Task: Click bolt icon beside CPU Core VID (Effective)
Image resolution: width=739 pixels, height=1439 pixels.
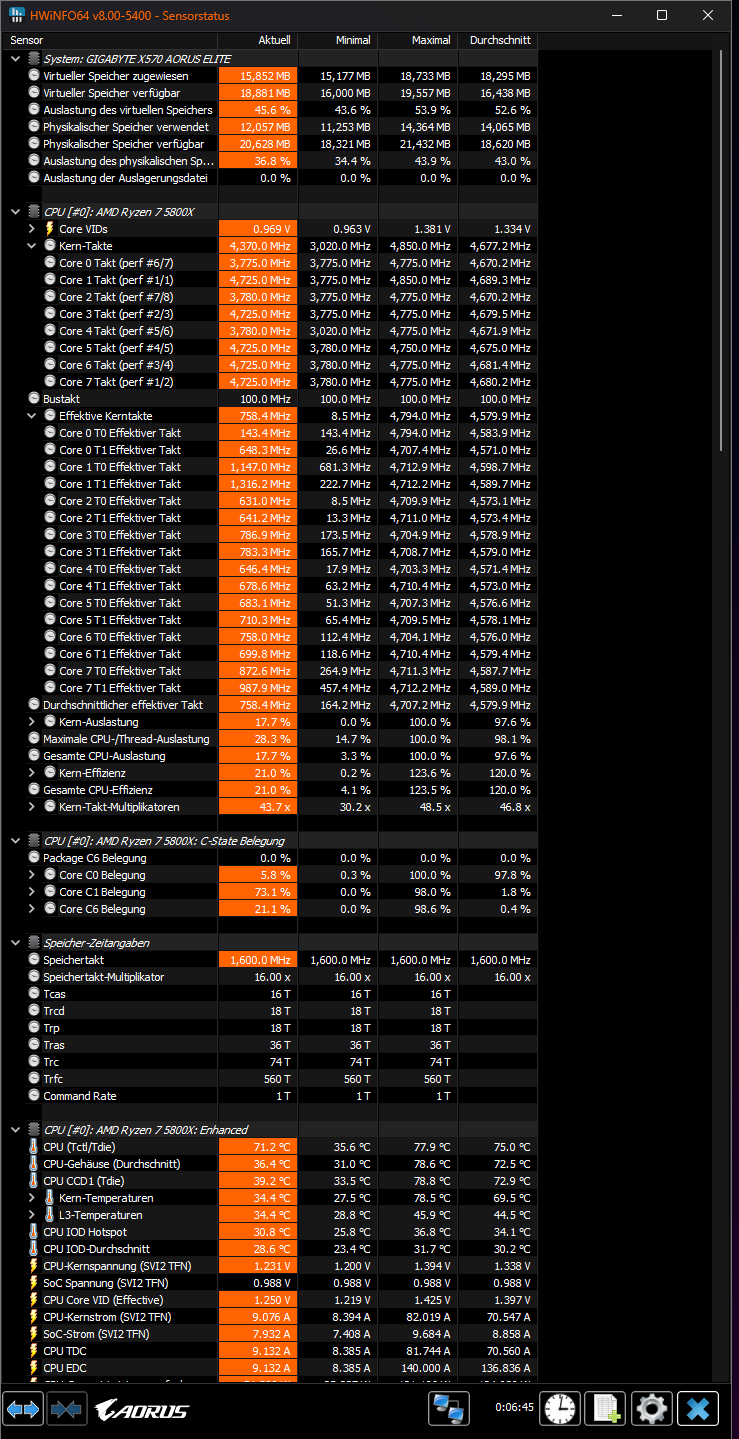Action: (x=34, y=1300)
